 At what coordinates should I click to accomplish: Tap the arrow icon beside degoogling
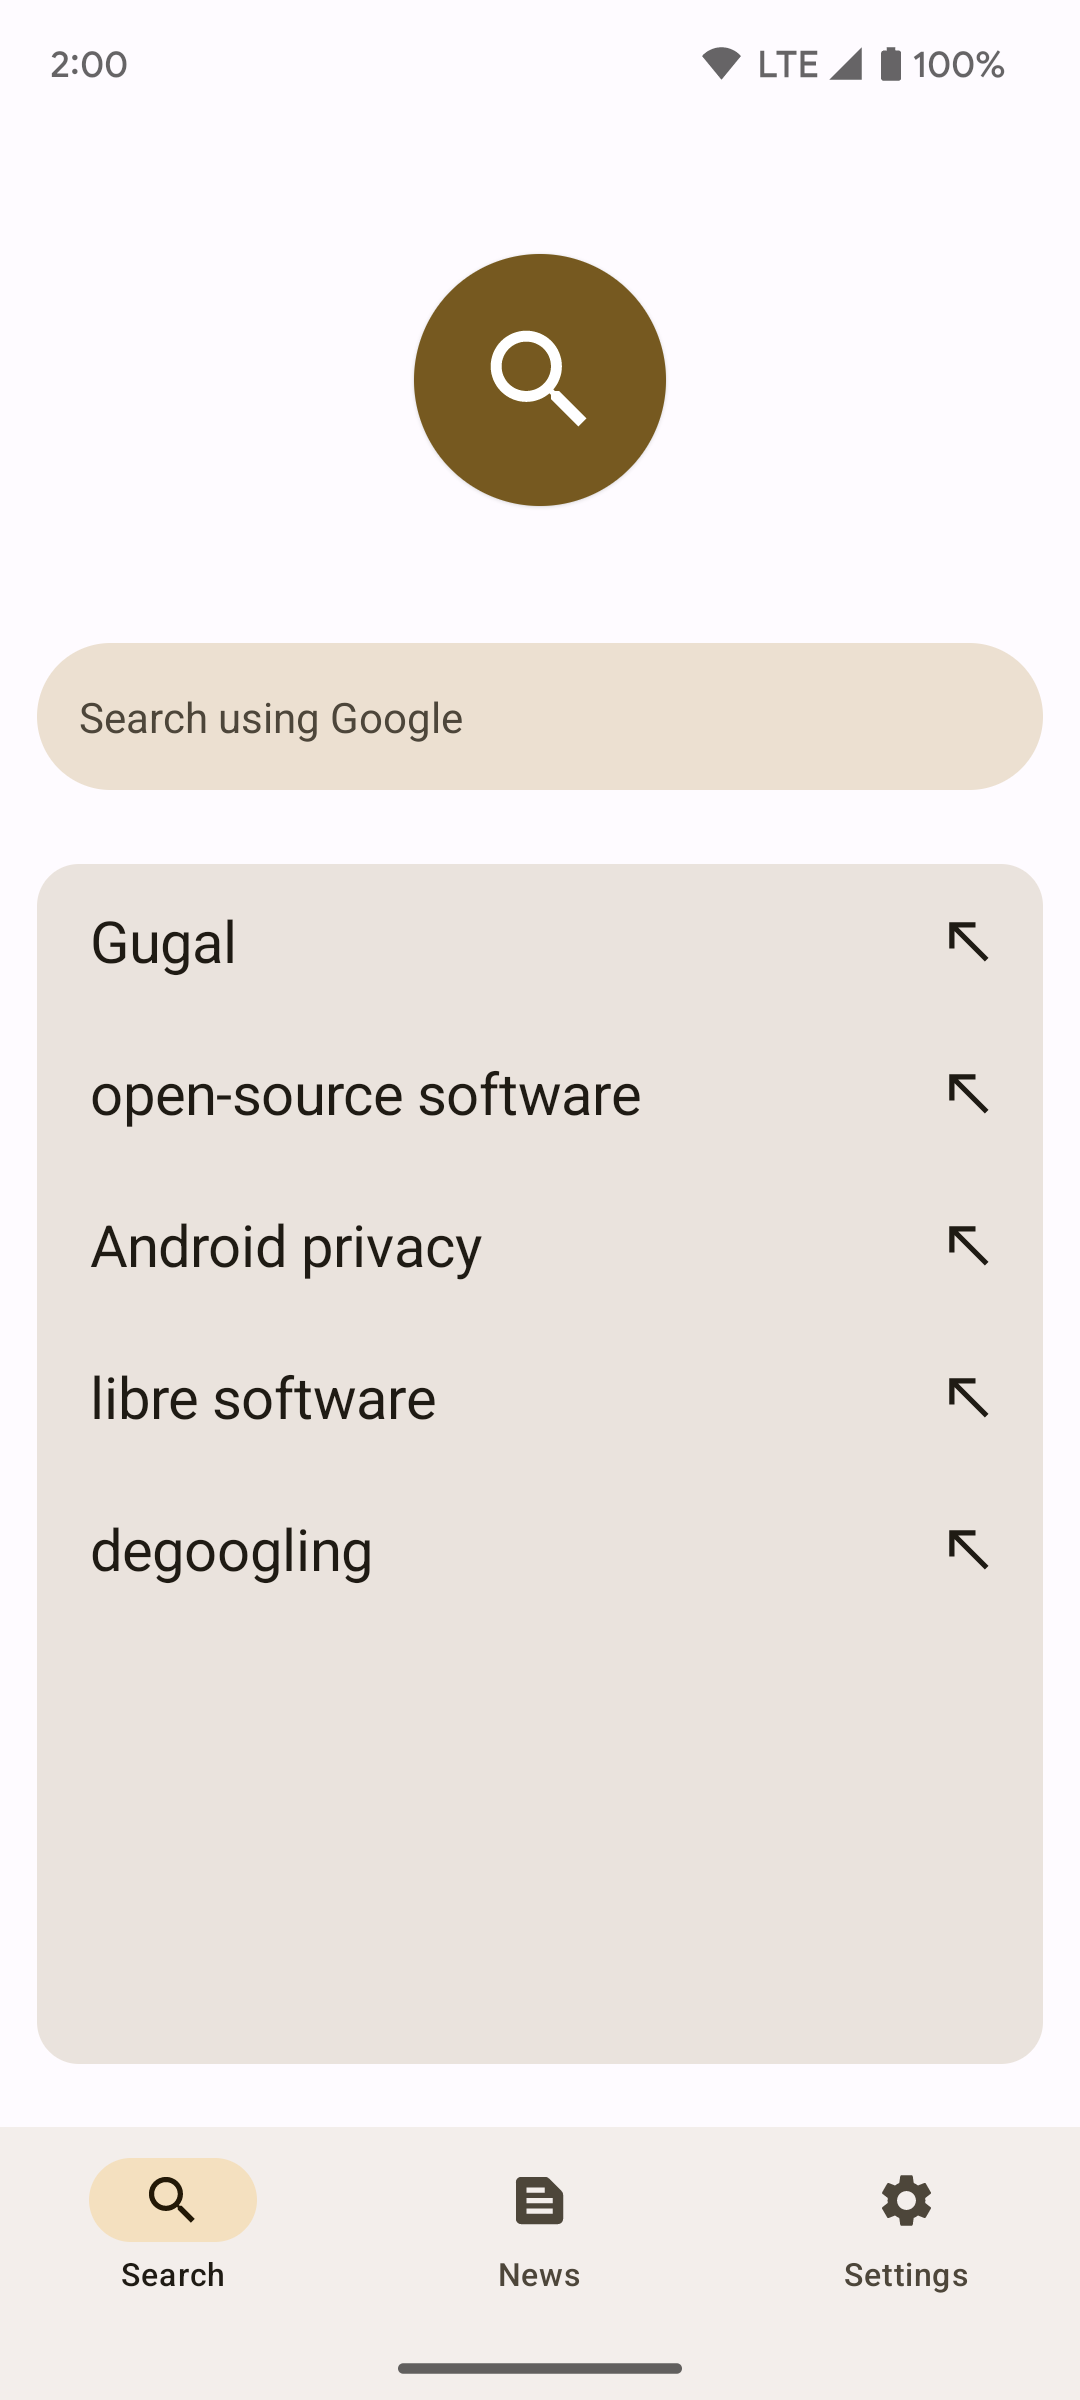tap(968, 1550)
